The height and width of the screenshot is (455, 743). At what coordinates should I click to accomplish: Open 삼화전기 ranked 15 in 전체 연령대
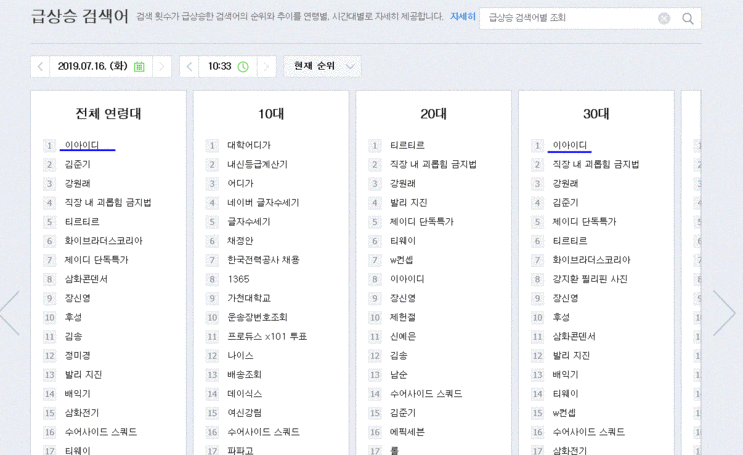82,413
